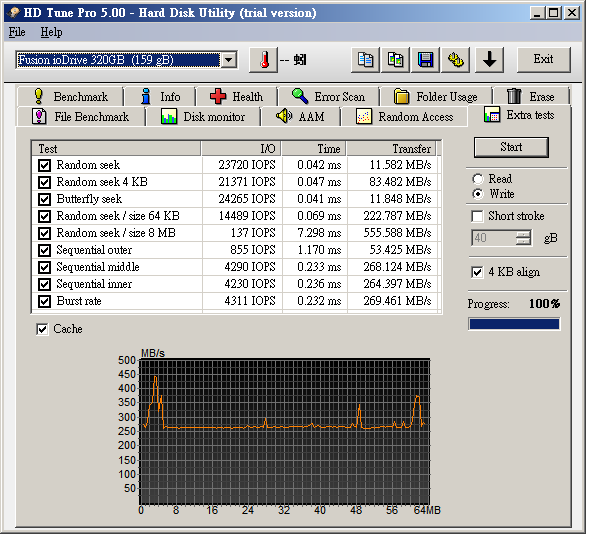The height and width of the screenshot is (534, 614).
Task: Enable the Short stroke checkbox
Action: [x=477, y=216]
